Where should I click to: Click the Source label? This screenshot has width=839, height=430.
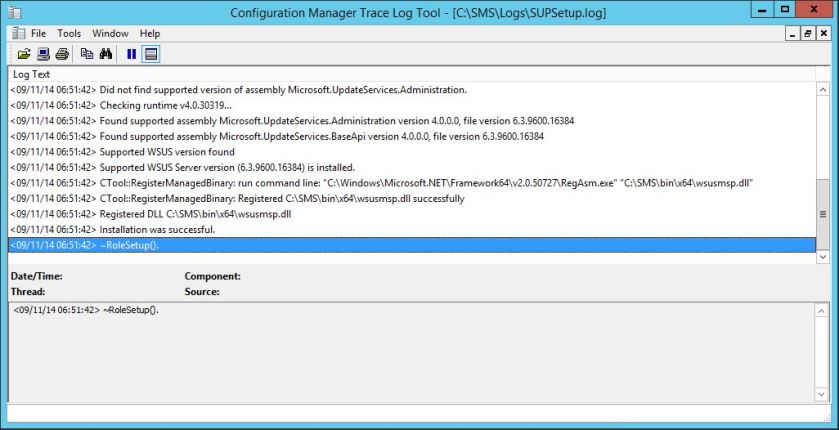[x=202, y=292]
